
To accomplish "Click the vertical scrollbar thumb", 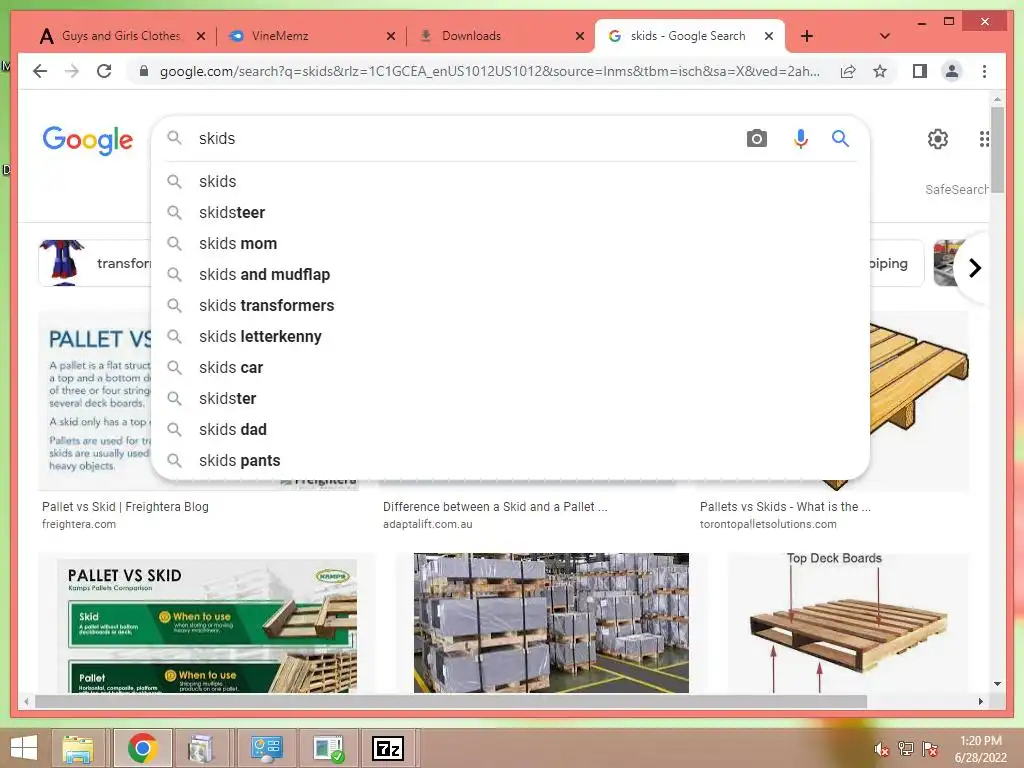I will (x=997, y=149).
